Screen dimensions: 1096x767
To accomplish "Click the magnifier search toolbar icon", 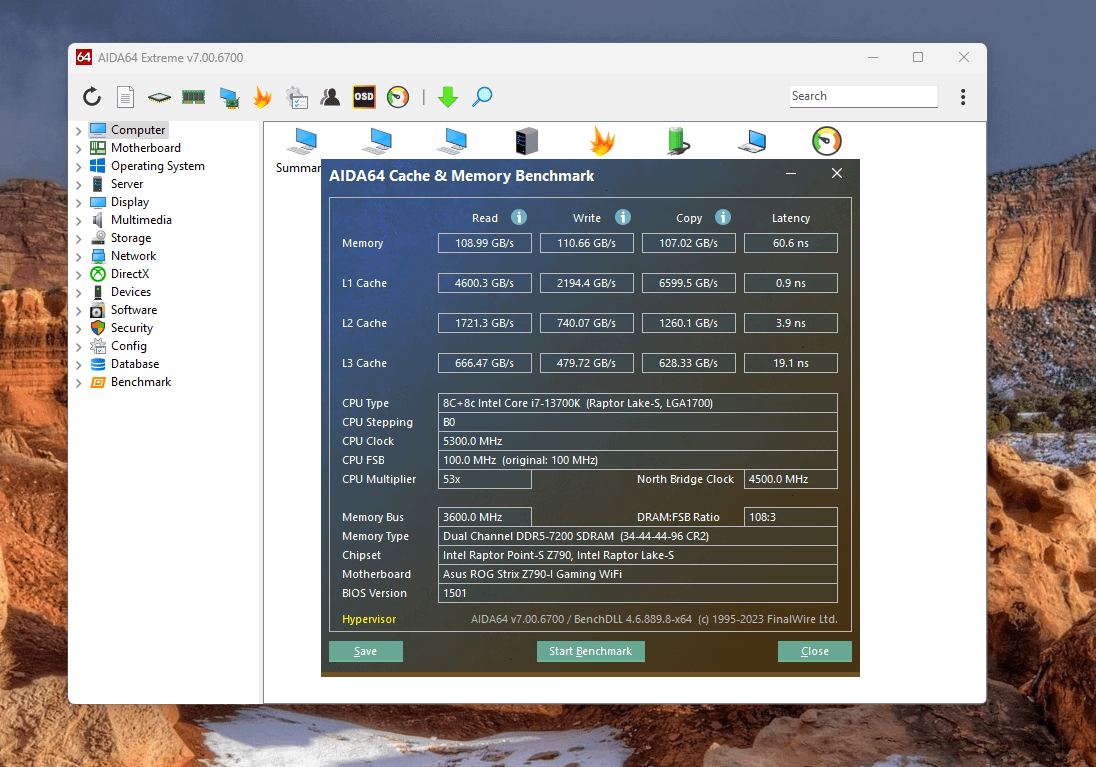I will coord(482,96).
